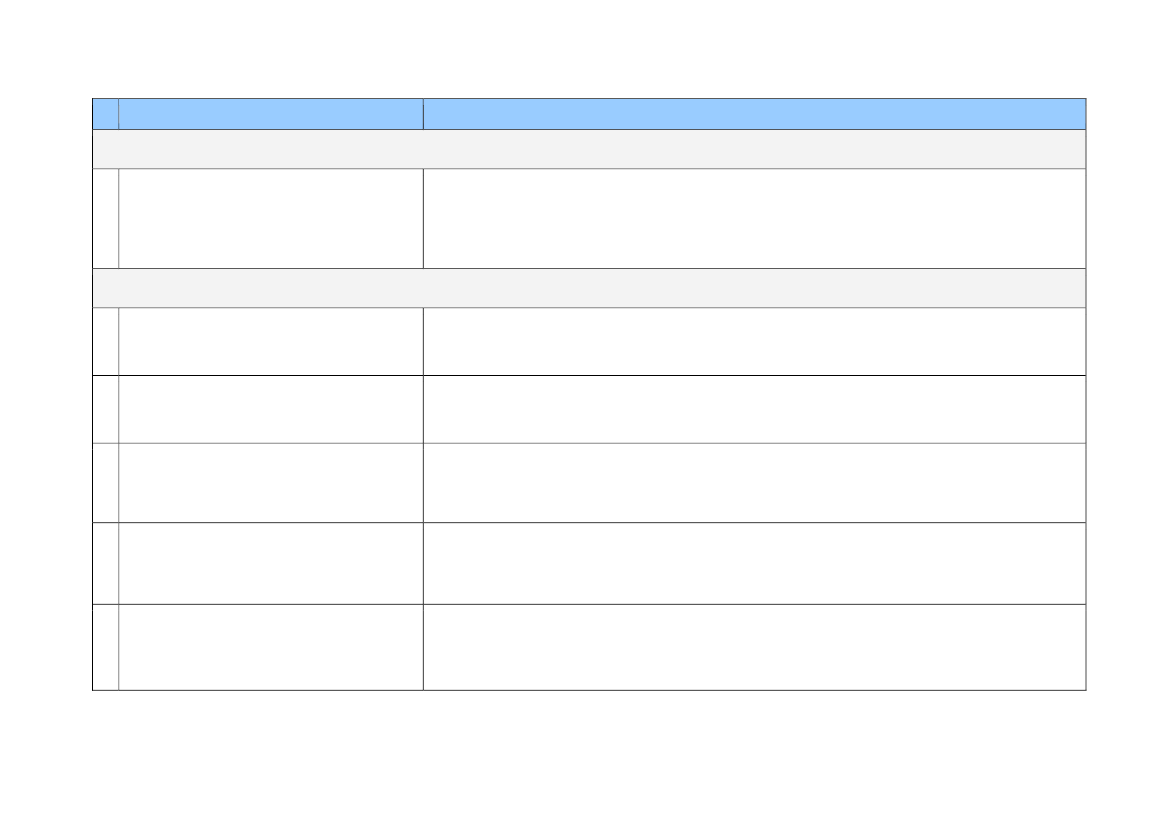Click the narrow left cell directly below the second gray band
Image resolution: width=1169 pixels, height=827 pixels.
click(x=105, y=342)
